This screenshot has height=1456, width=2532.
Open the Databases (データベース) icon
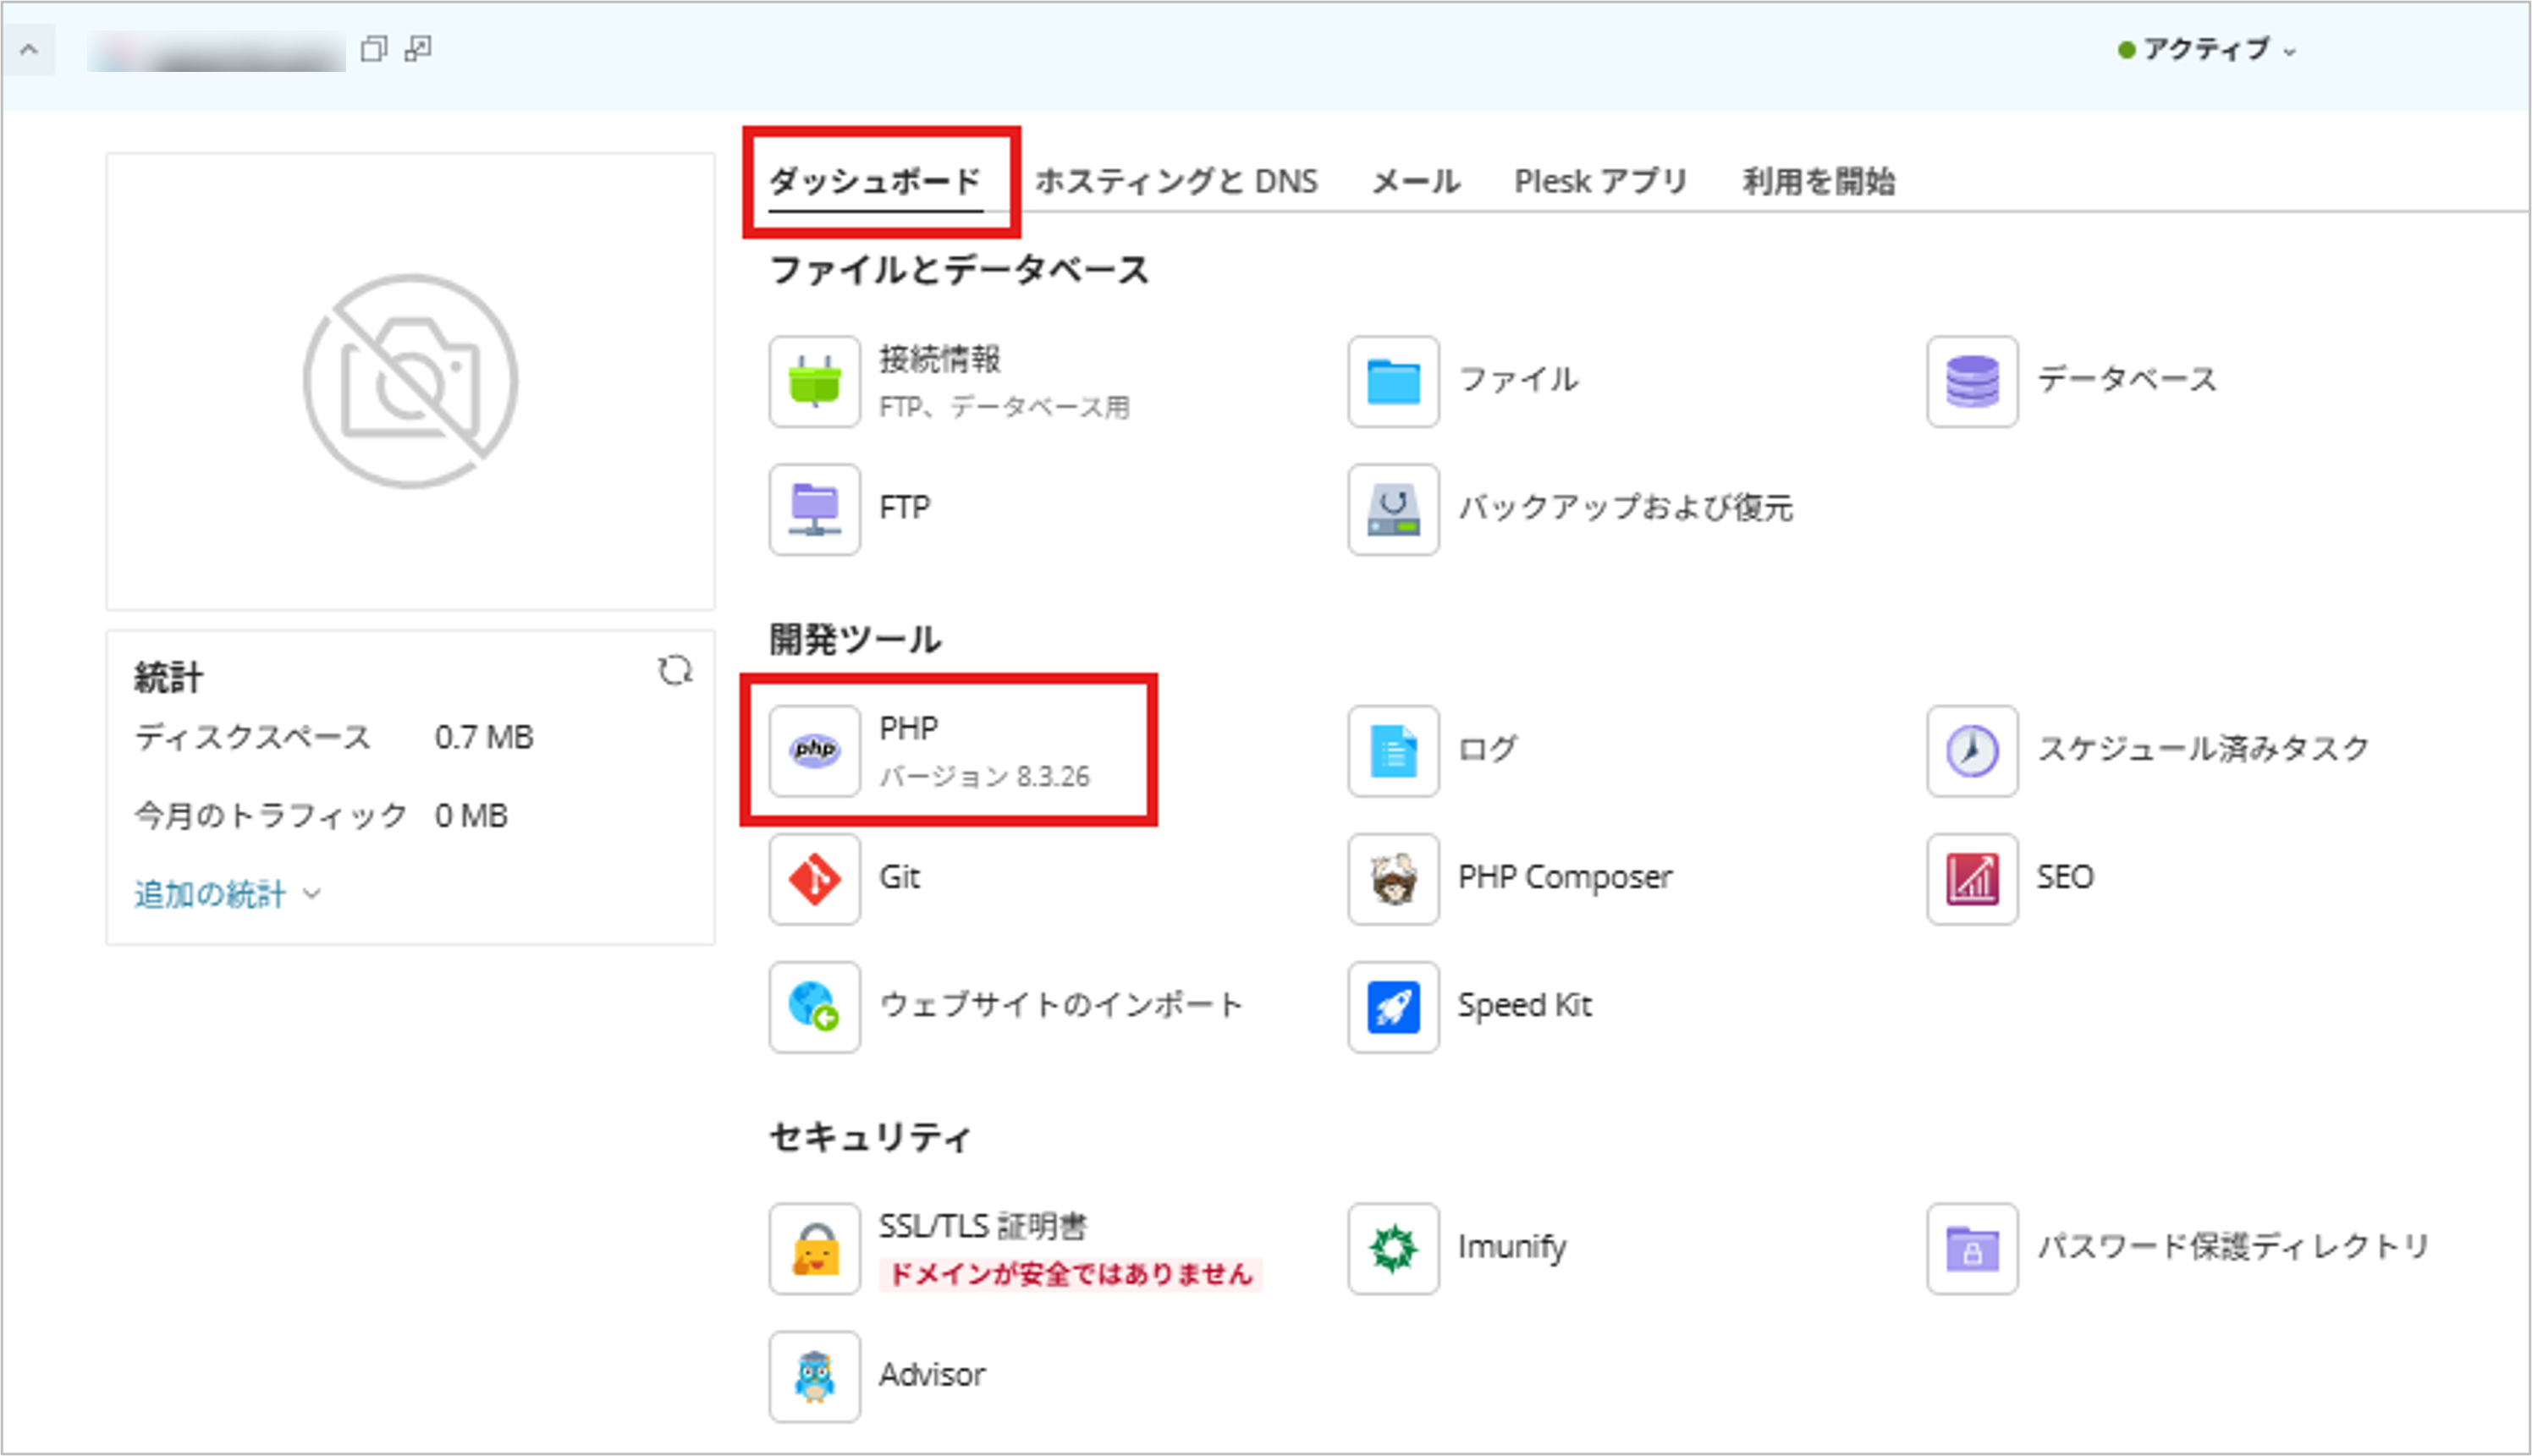[x=1972, y=381]
